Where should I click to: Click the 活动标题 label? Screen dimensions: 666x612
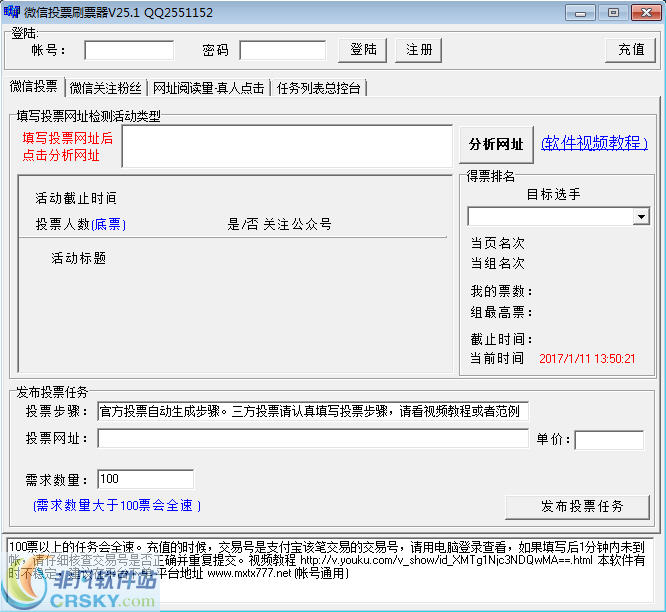[x=79, y=258]
